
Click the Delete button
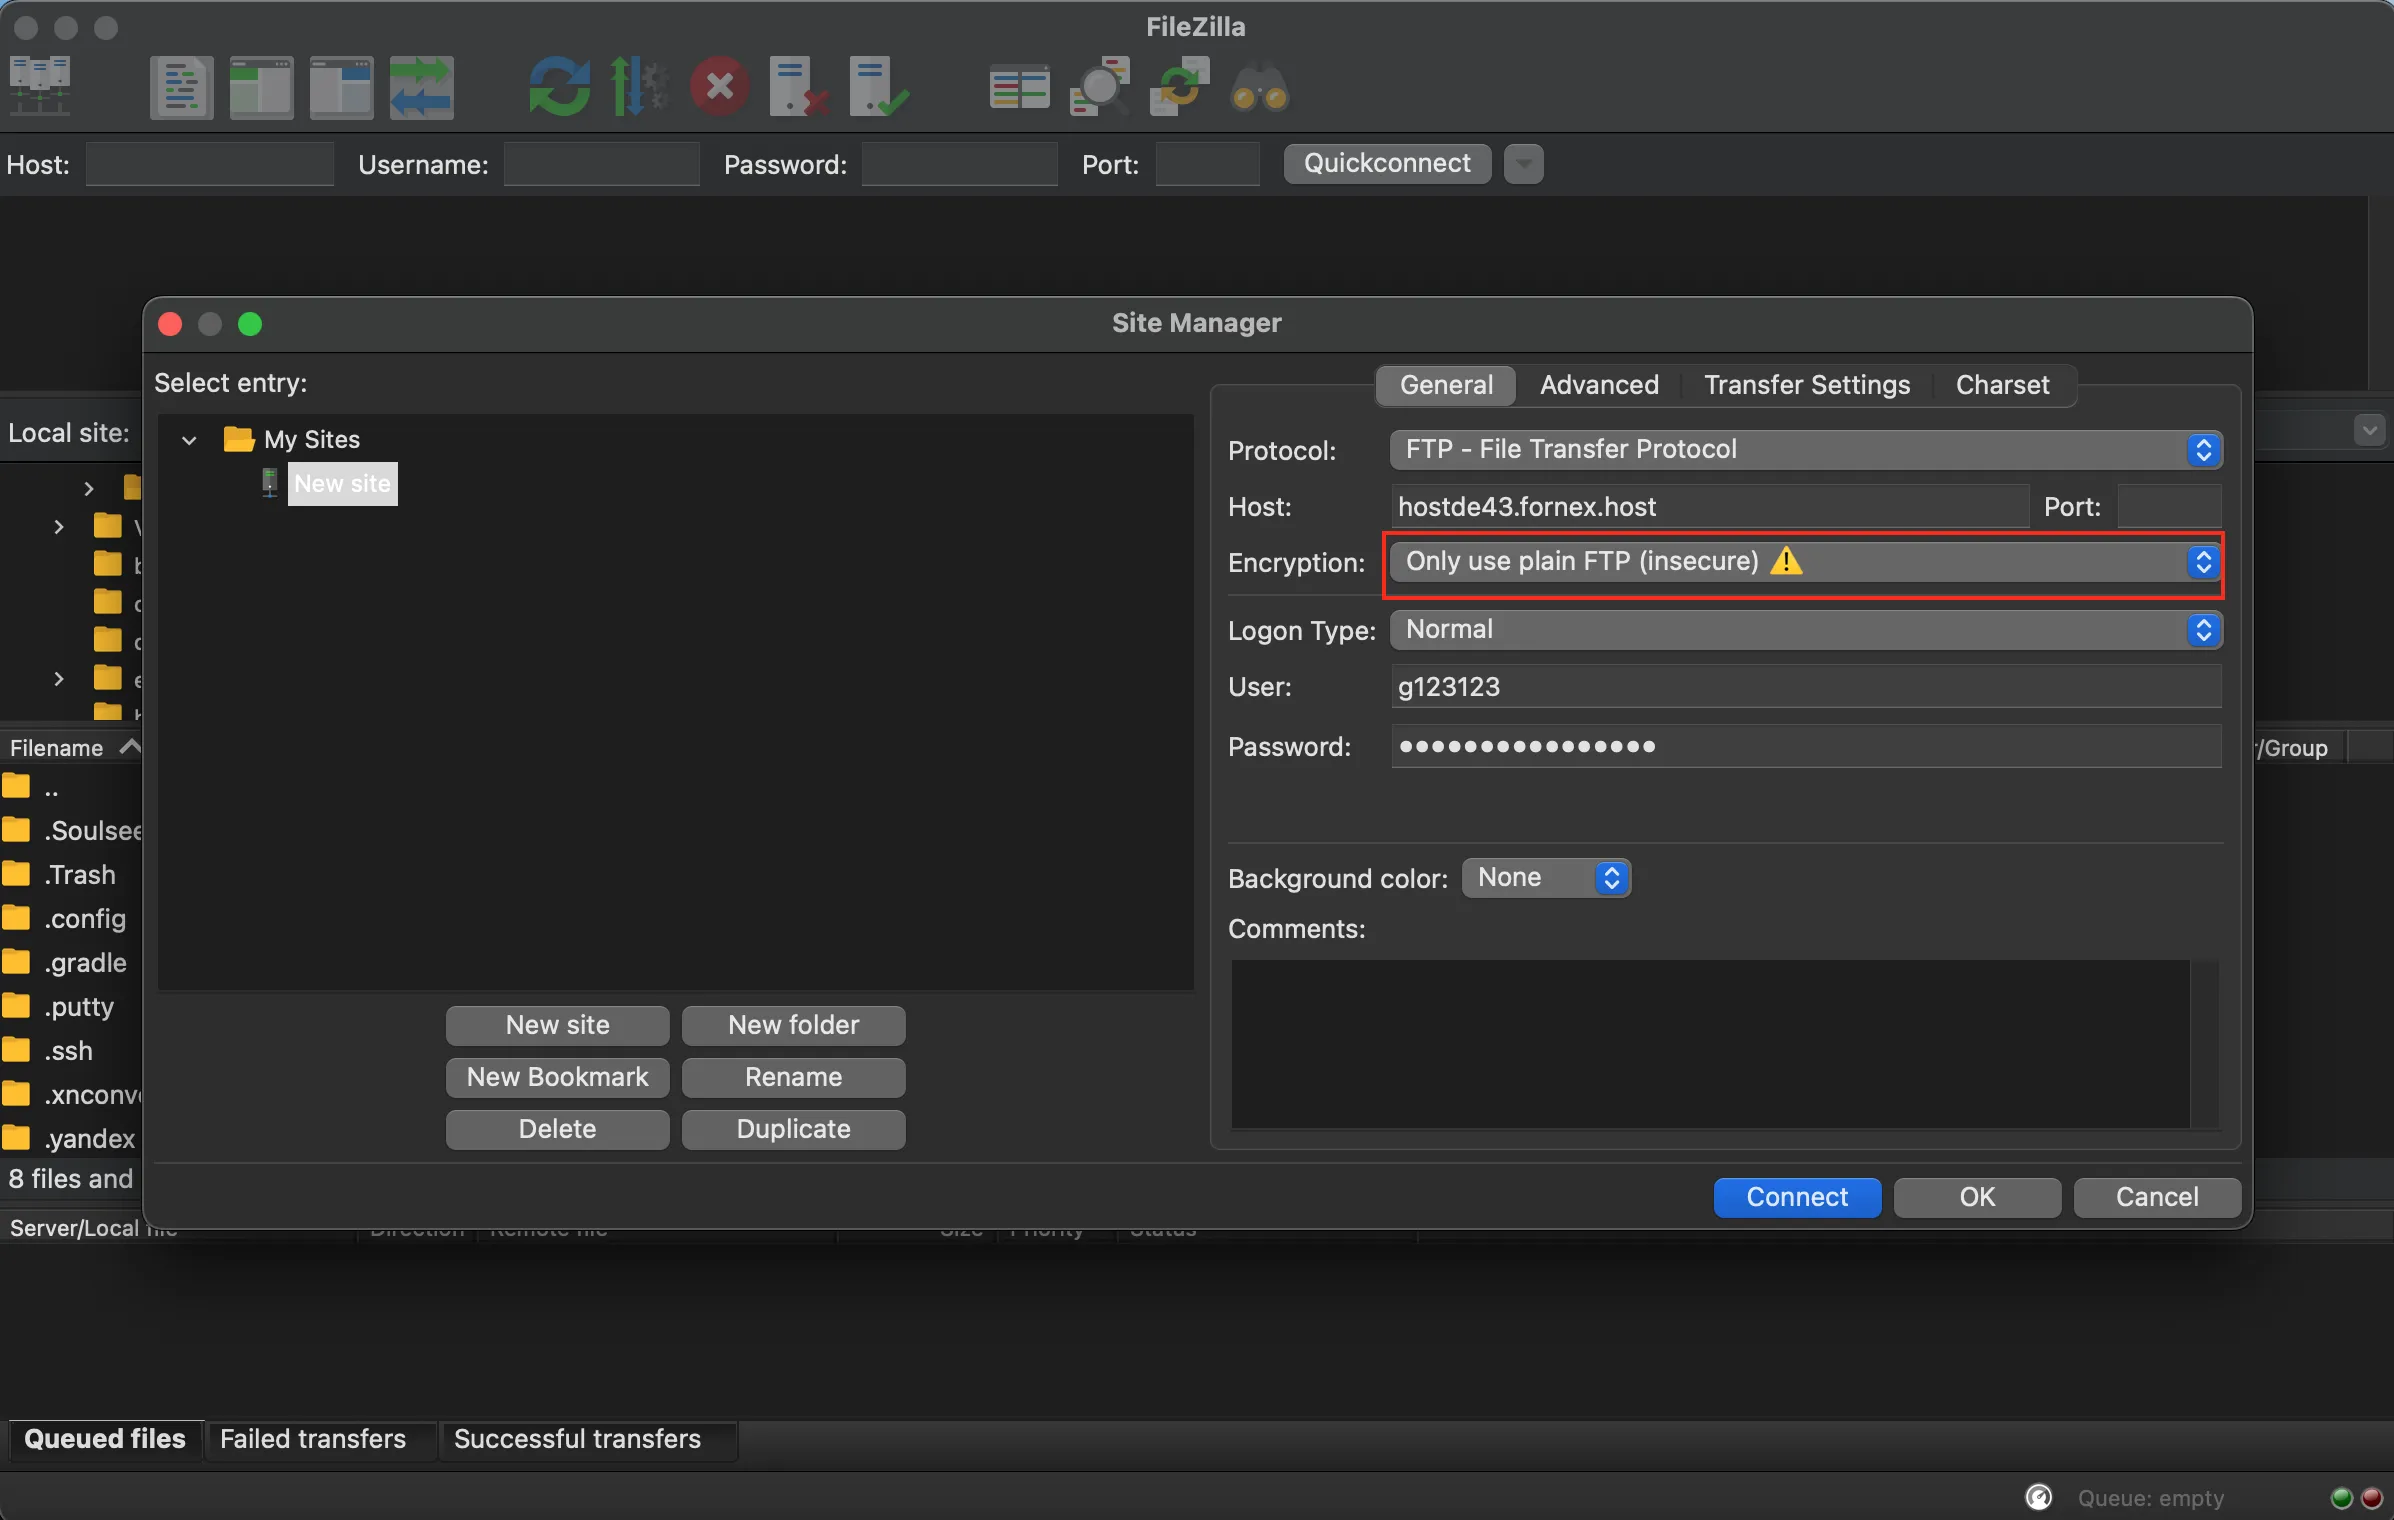tap(557, 1129)
